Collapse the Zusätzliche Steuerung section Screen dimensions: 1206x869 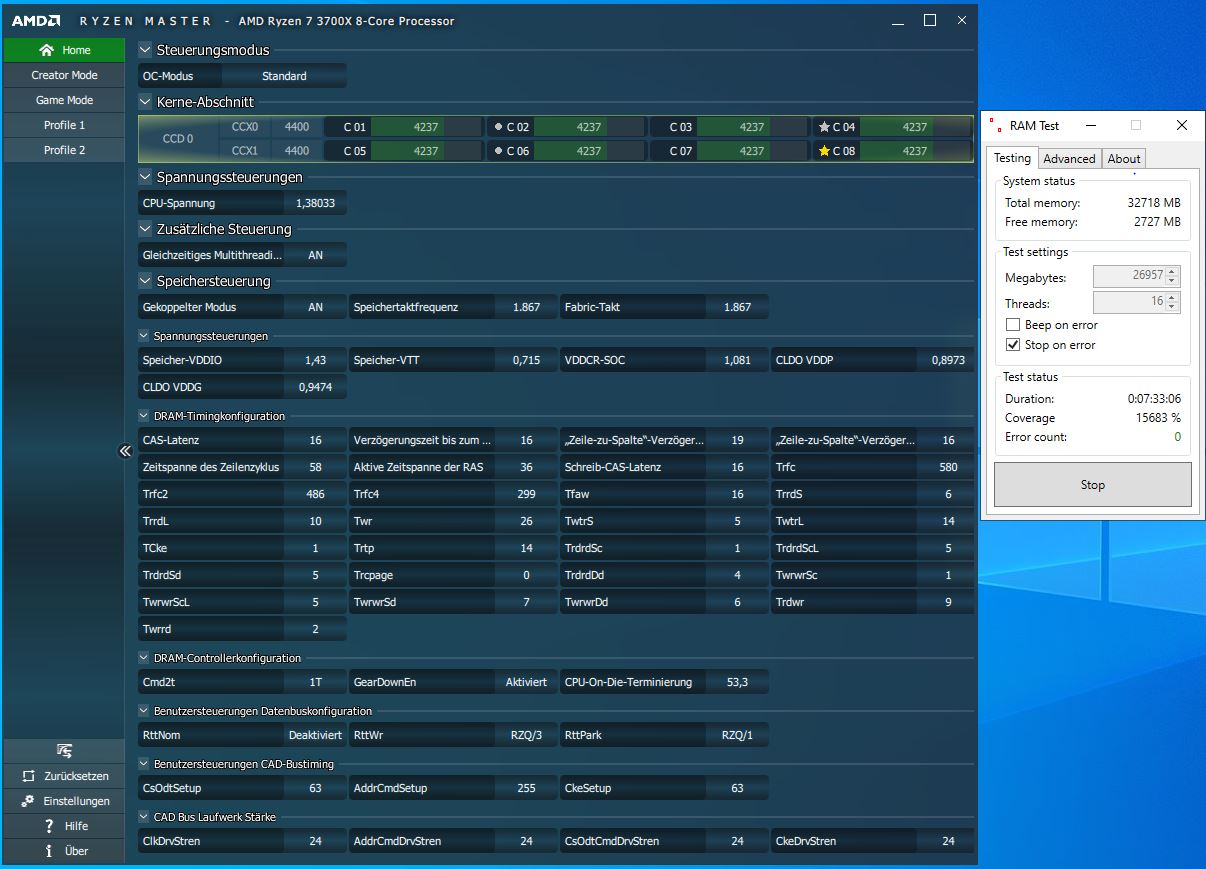(146, 229)
